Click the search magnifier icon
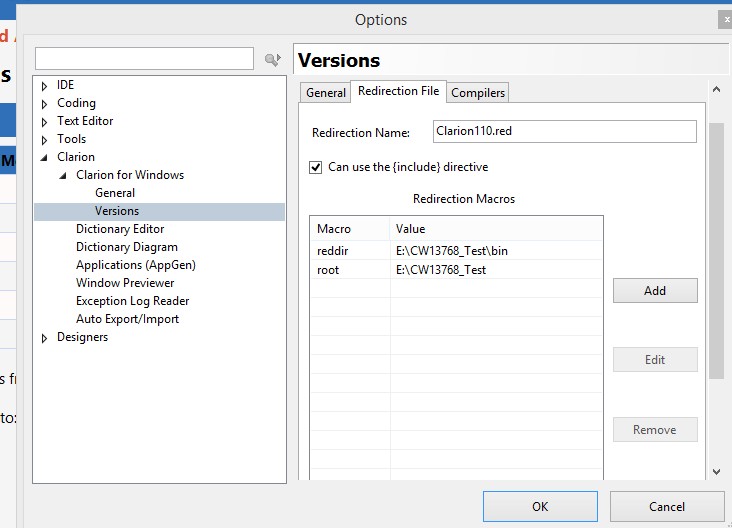This screenshot has height=528, width=732. coord(271,60)
